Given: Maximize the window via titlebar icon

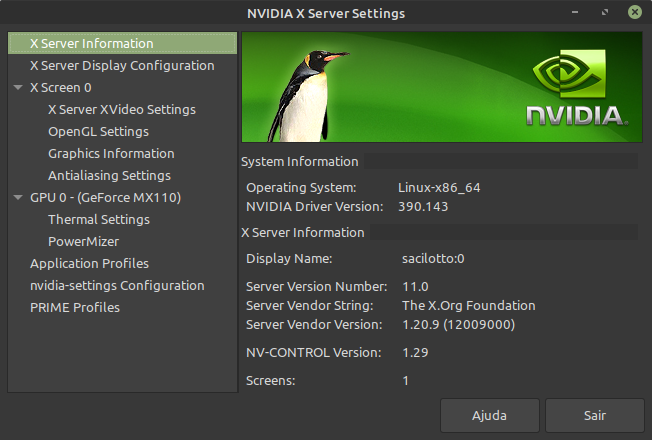Looking at the screenshot, I should click(x=605, y=12).
